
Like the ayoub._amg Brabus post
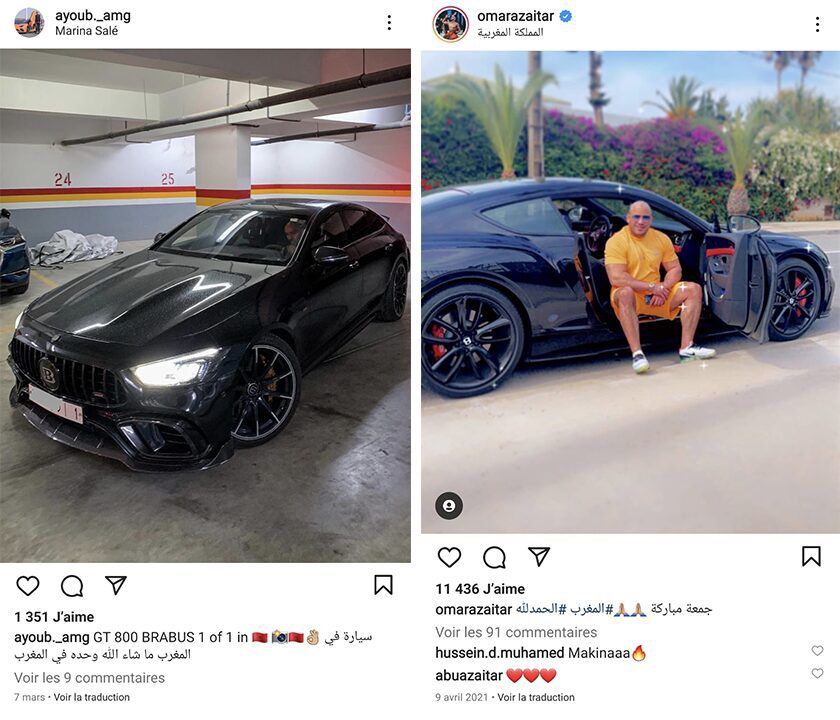pos(28,586)
